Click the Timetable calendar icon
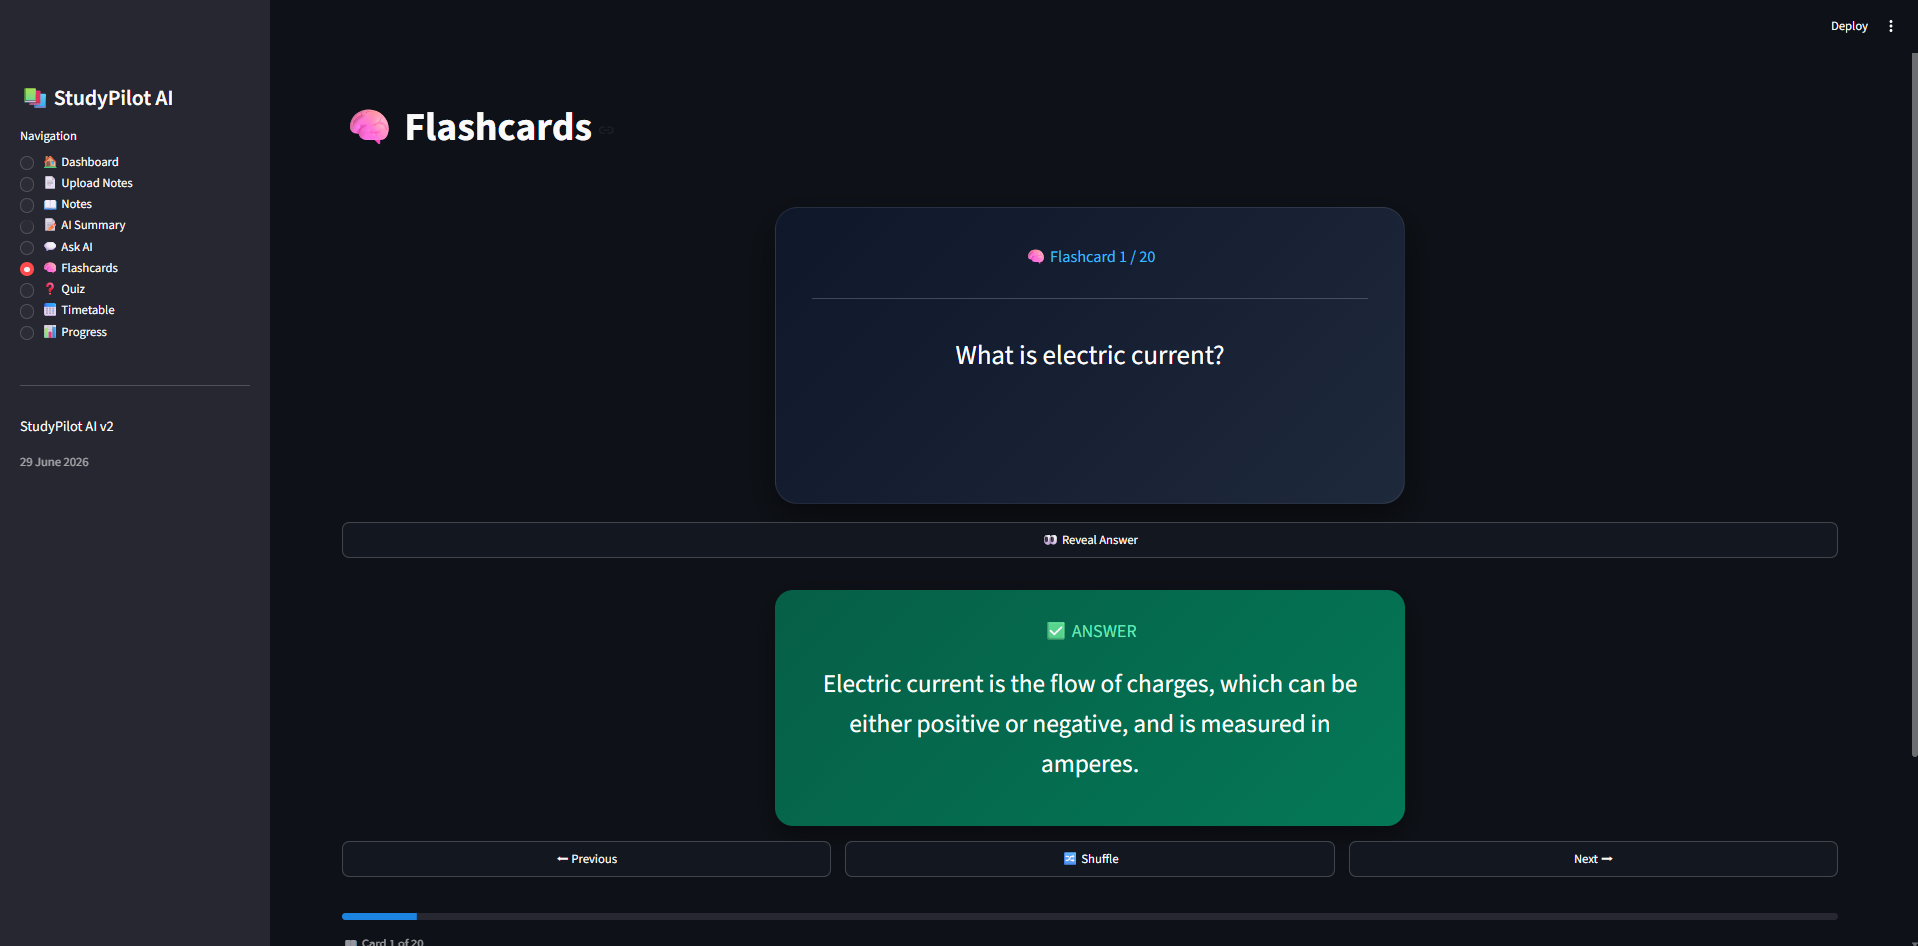The height and width of the screenshot is (946, 1918). point(50,310)
